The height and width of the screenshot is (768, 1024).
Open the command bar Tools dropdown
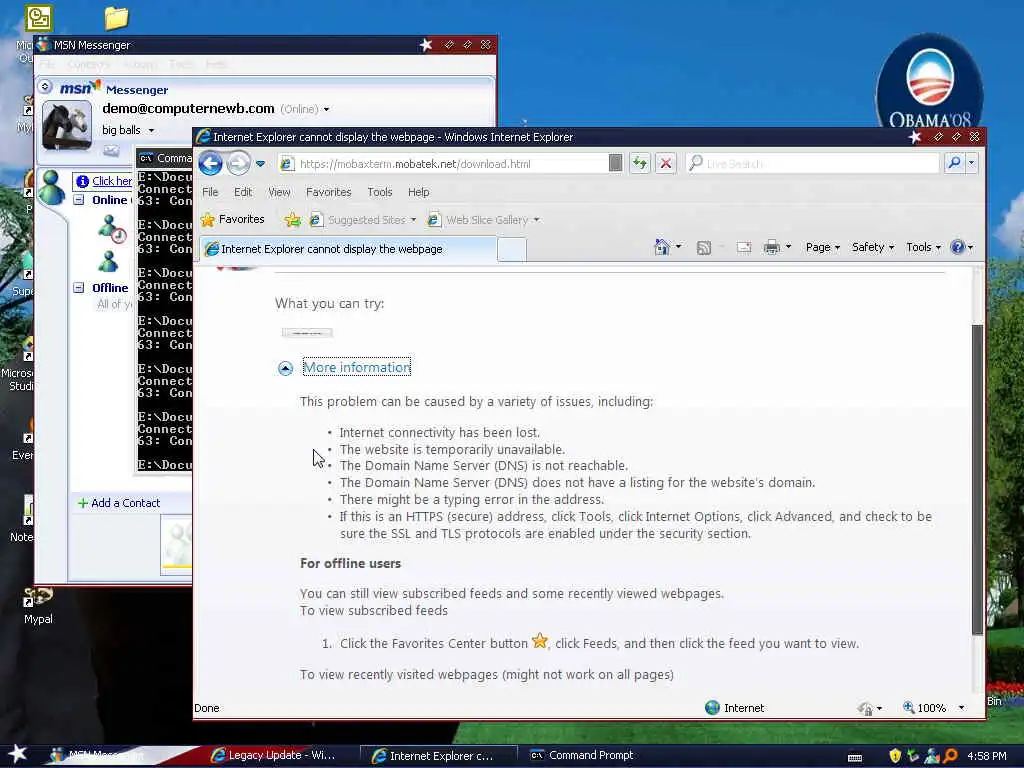[923, 247]
